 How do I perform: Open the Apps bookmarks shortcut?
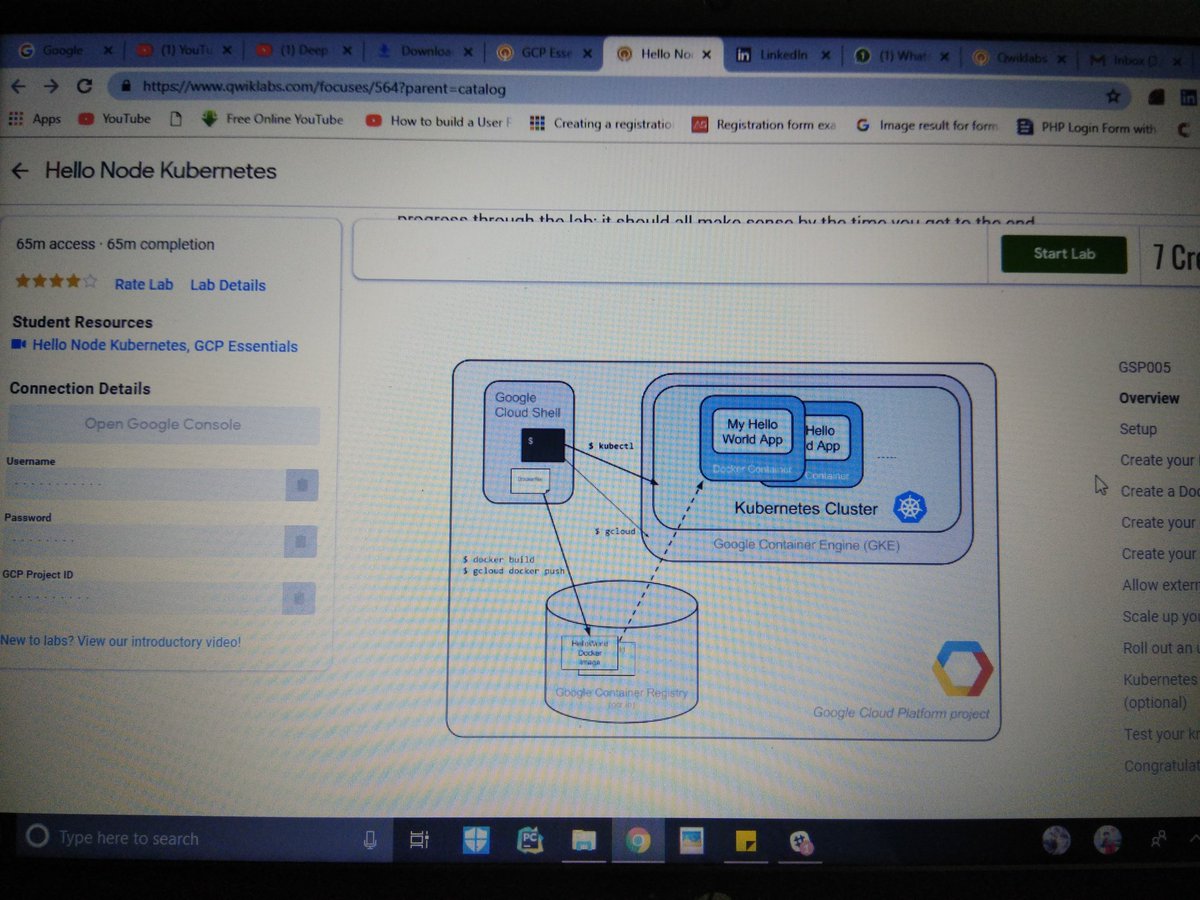[35, 118]
